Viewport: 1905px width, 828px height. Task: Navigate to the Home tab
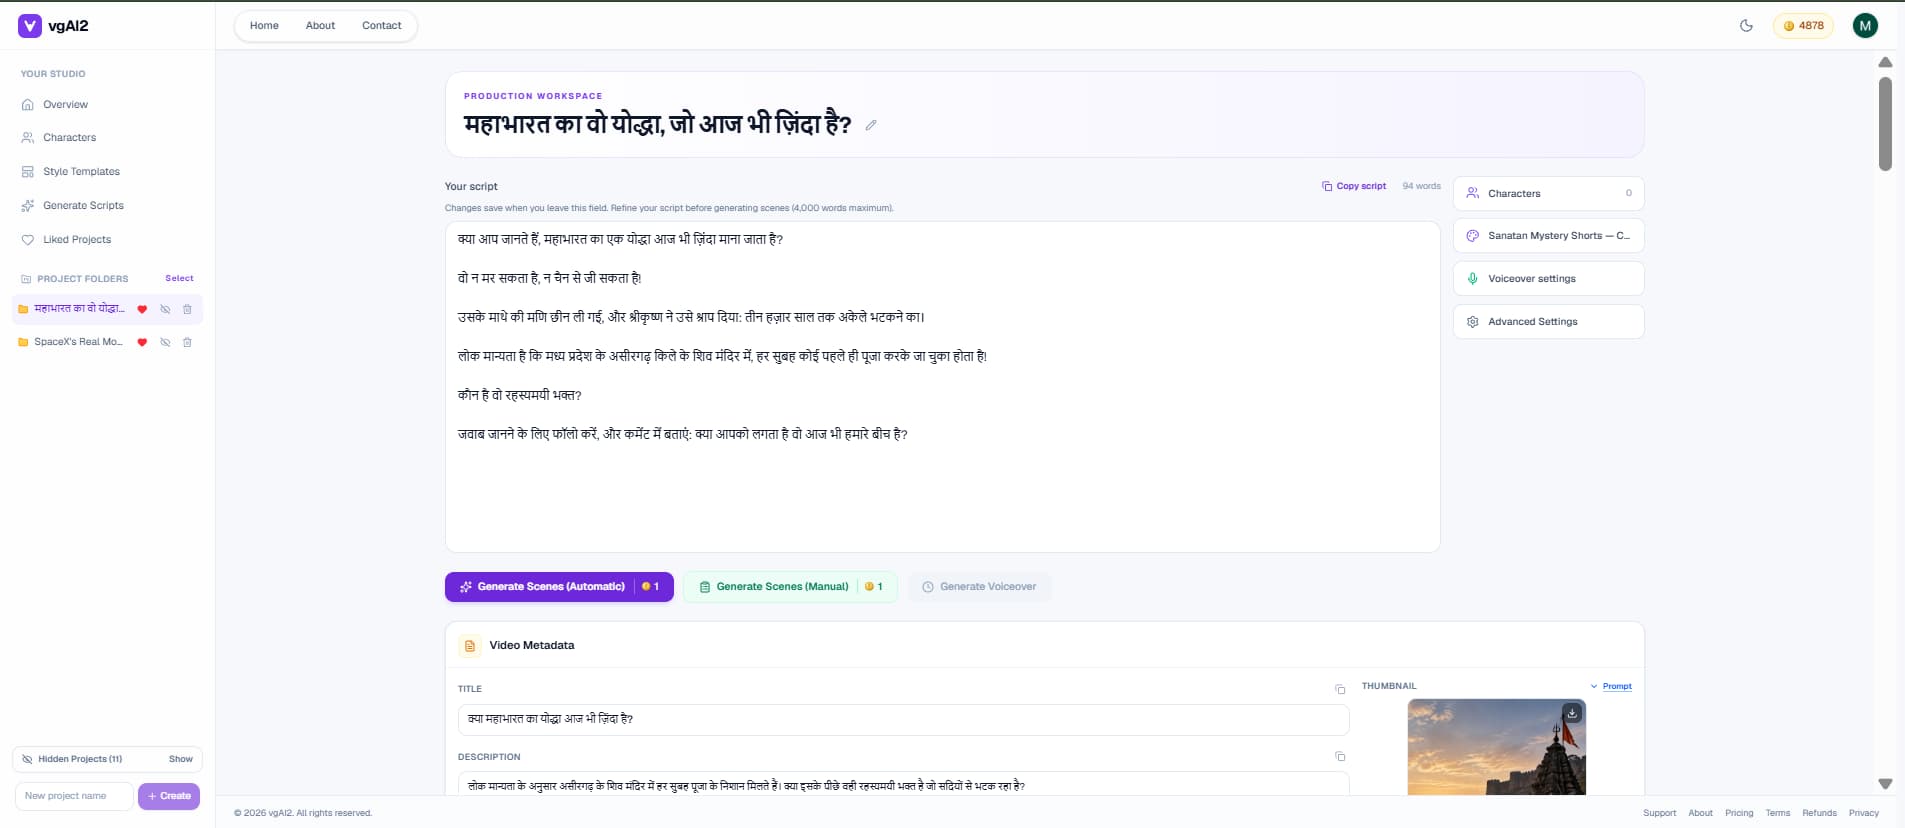[x=264, y=26]
